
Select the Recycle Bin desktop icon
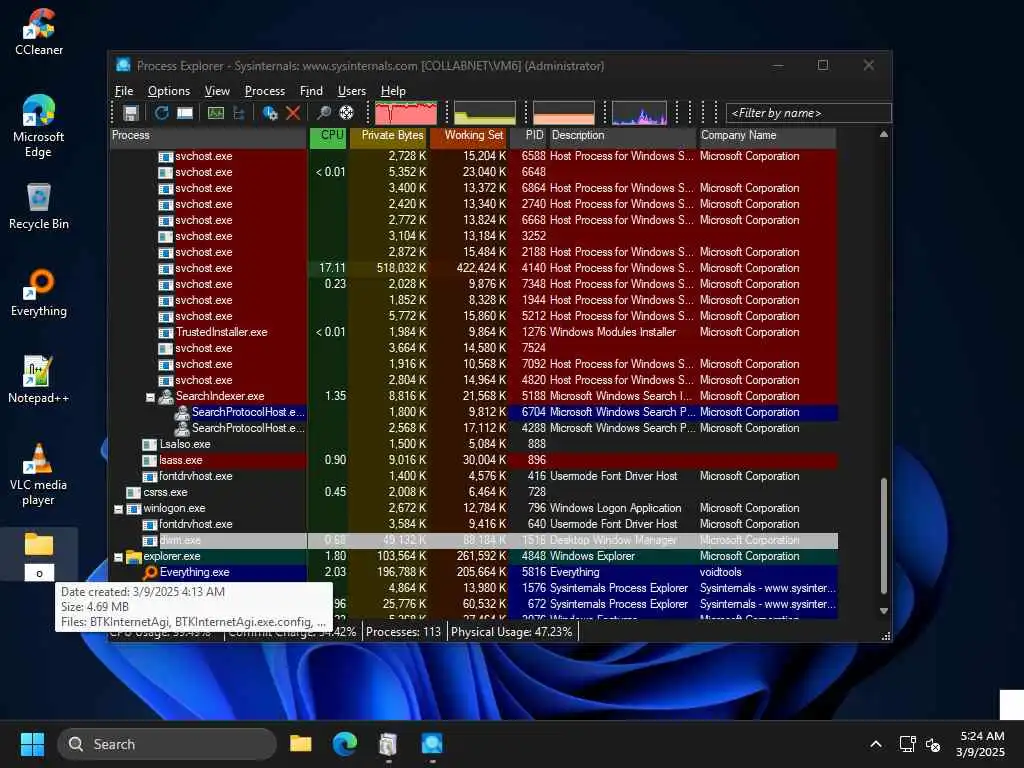pyautogui.click(x=39, y=206)
